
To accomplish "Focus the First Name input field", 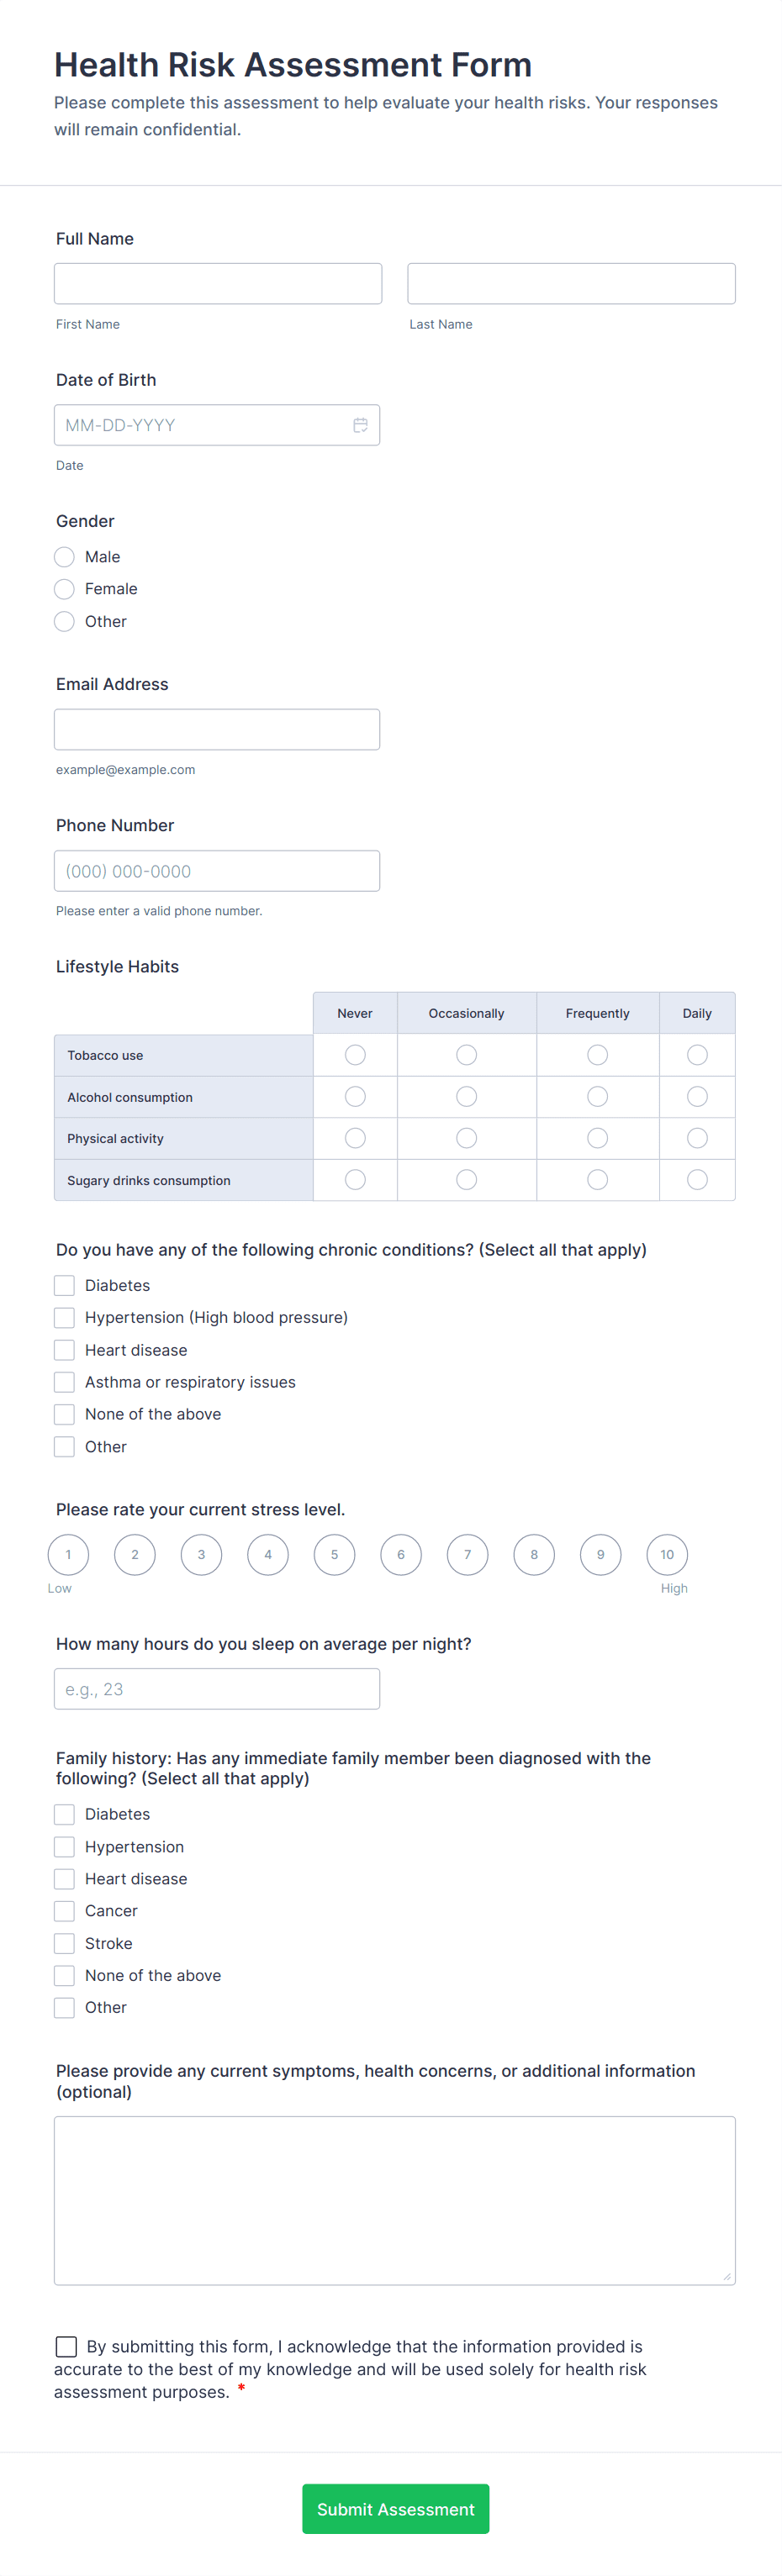I will click(218, 284).
